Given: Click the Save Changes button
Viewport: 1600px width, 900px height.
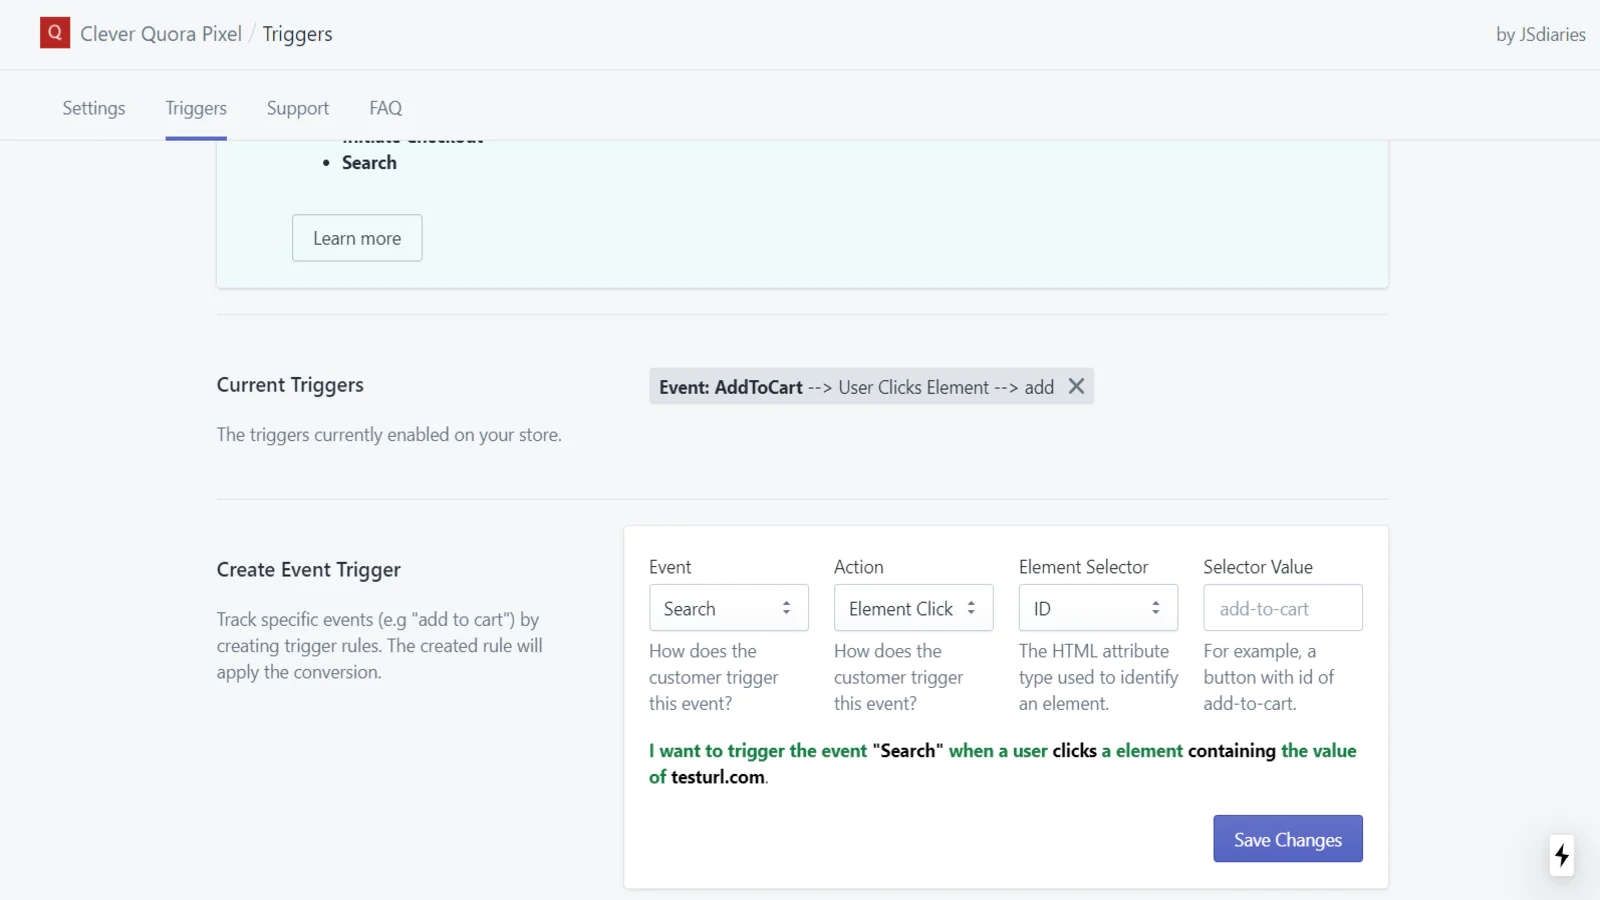Looking at the screenshot, I should click(x=1287, y=839).
